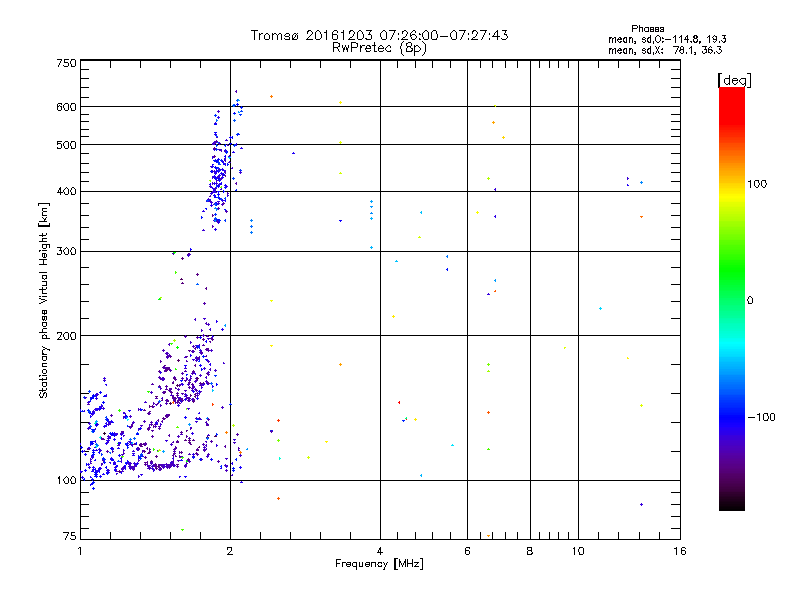This screenshot has width=800, height=600.
Task: Click the 'mean, sd,O:-114.8, 19.3' statistics line
Action: (667, 39)
